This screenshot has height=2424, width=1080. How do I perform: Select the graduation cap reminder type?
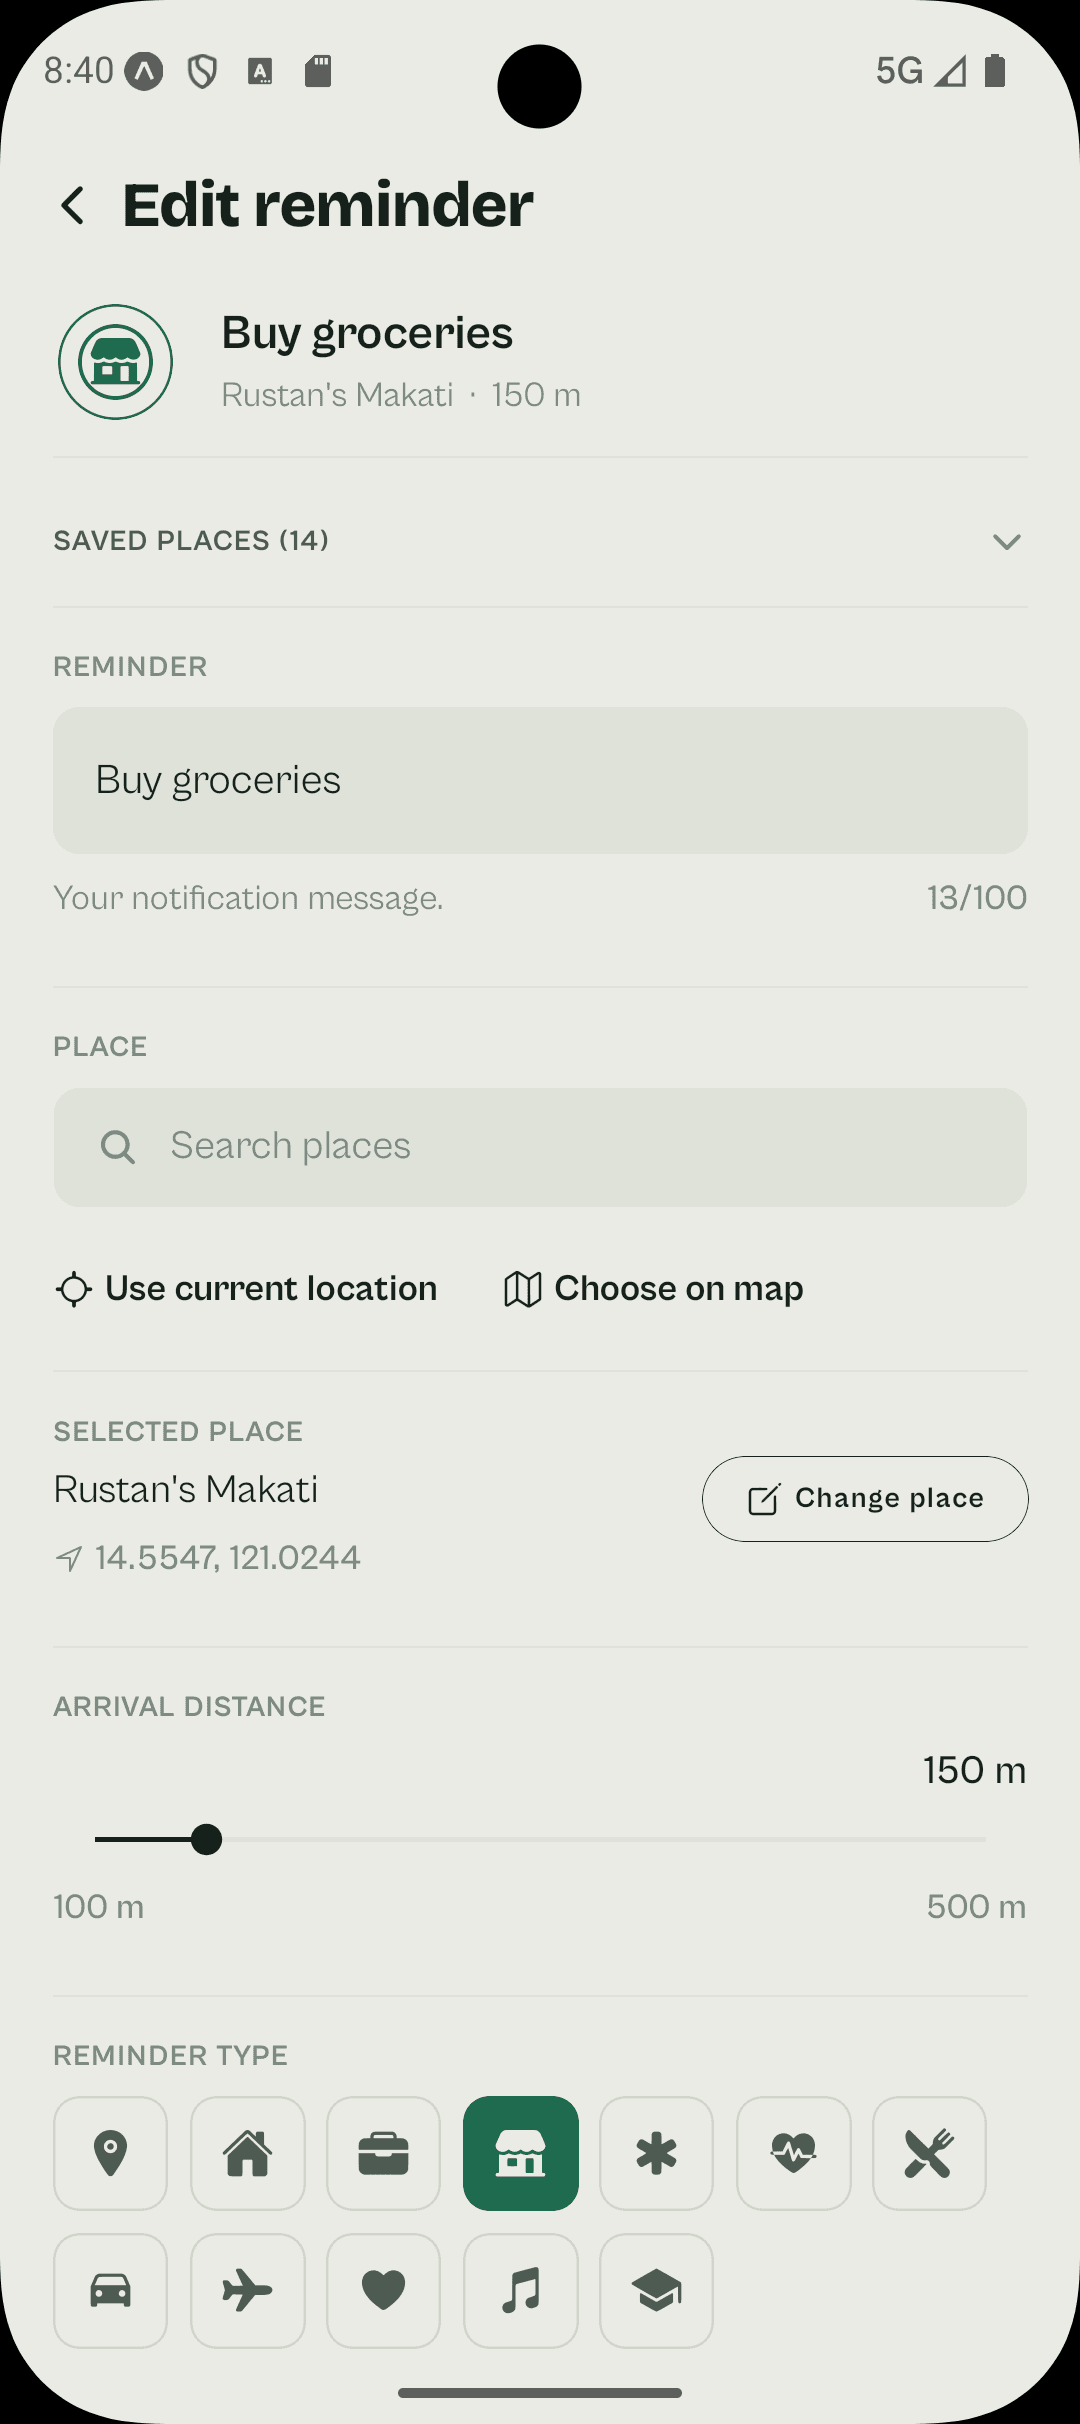(657, 2290)
